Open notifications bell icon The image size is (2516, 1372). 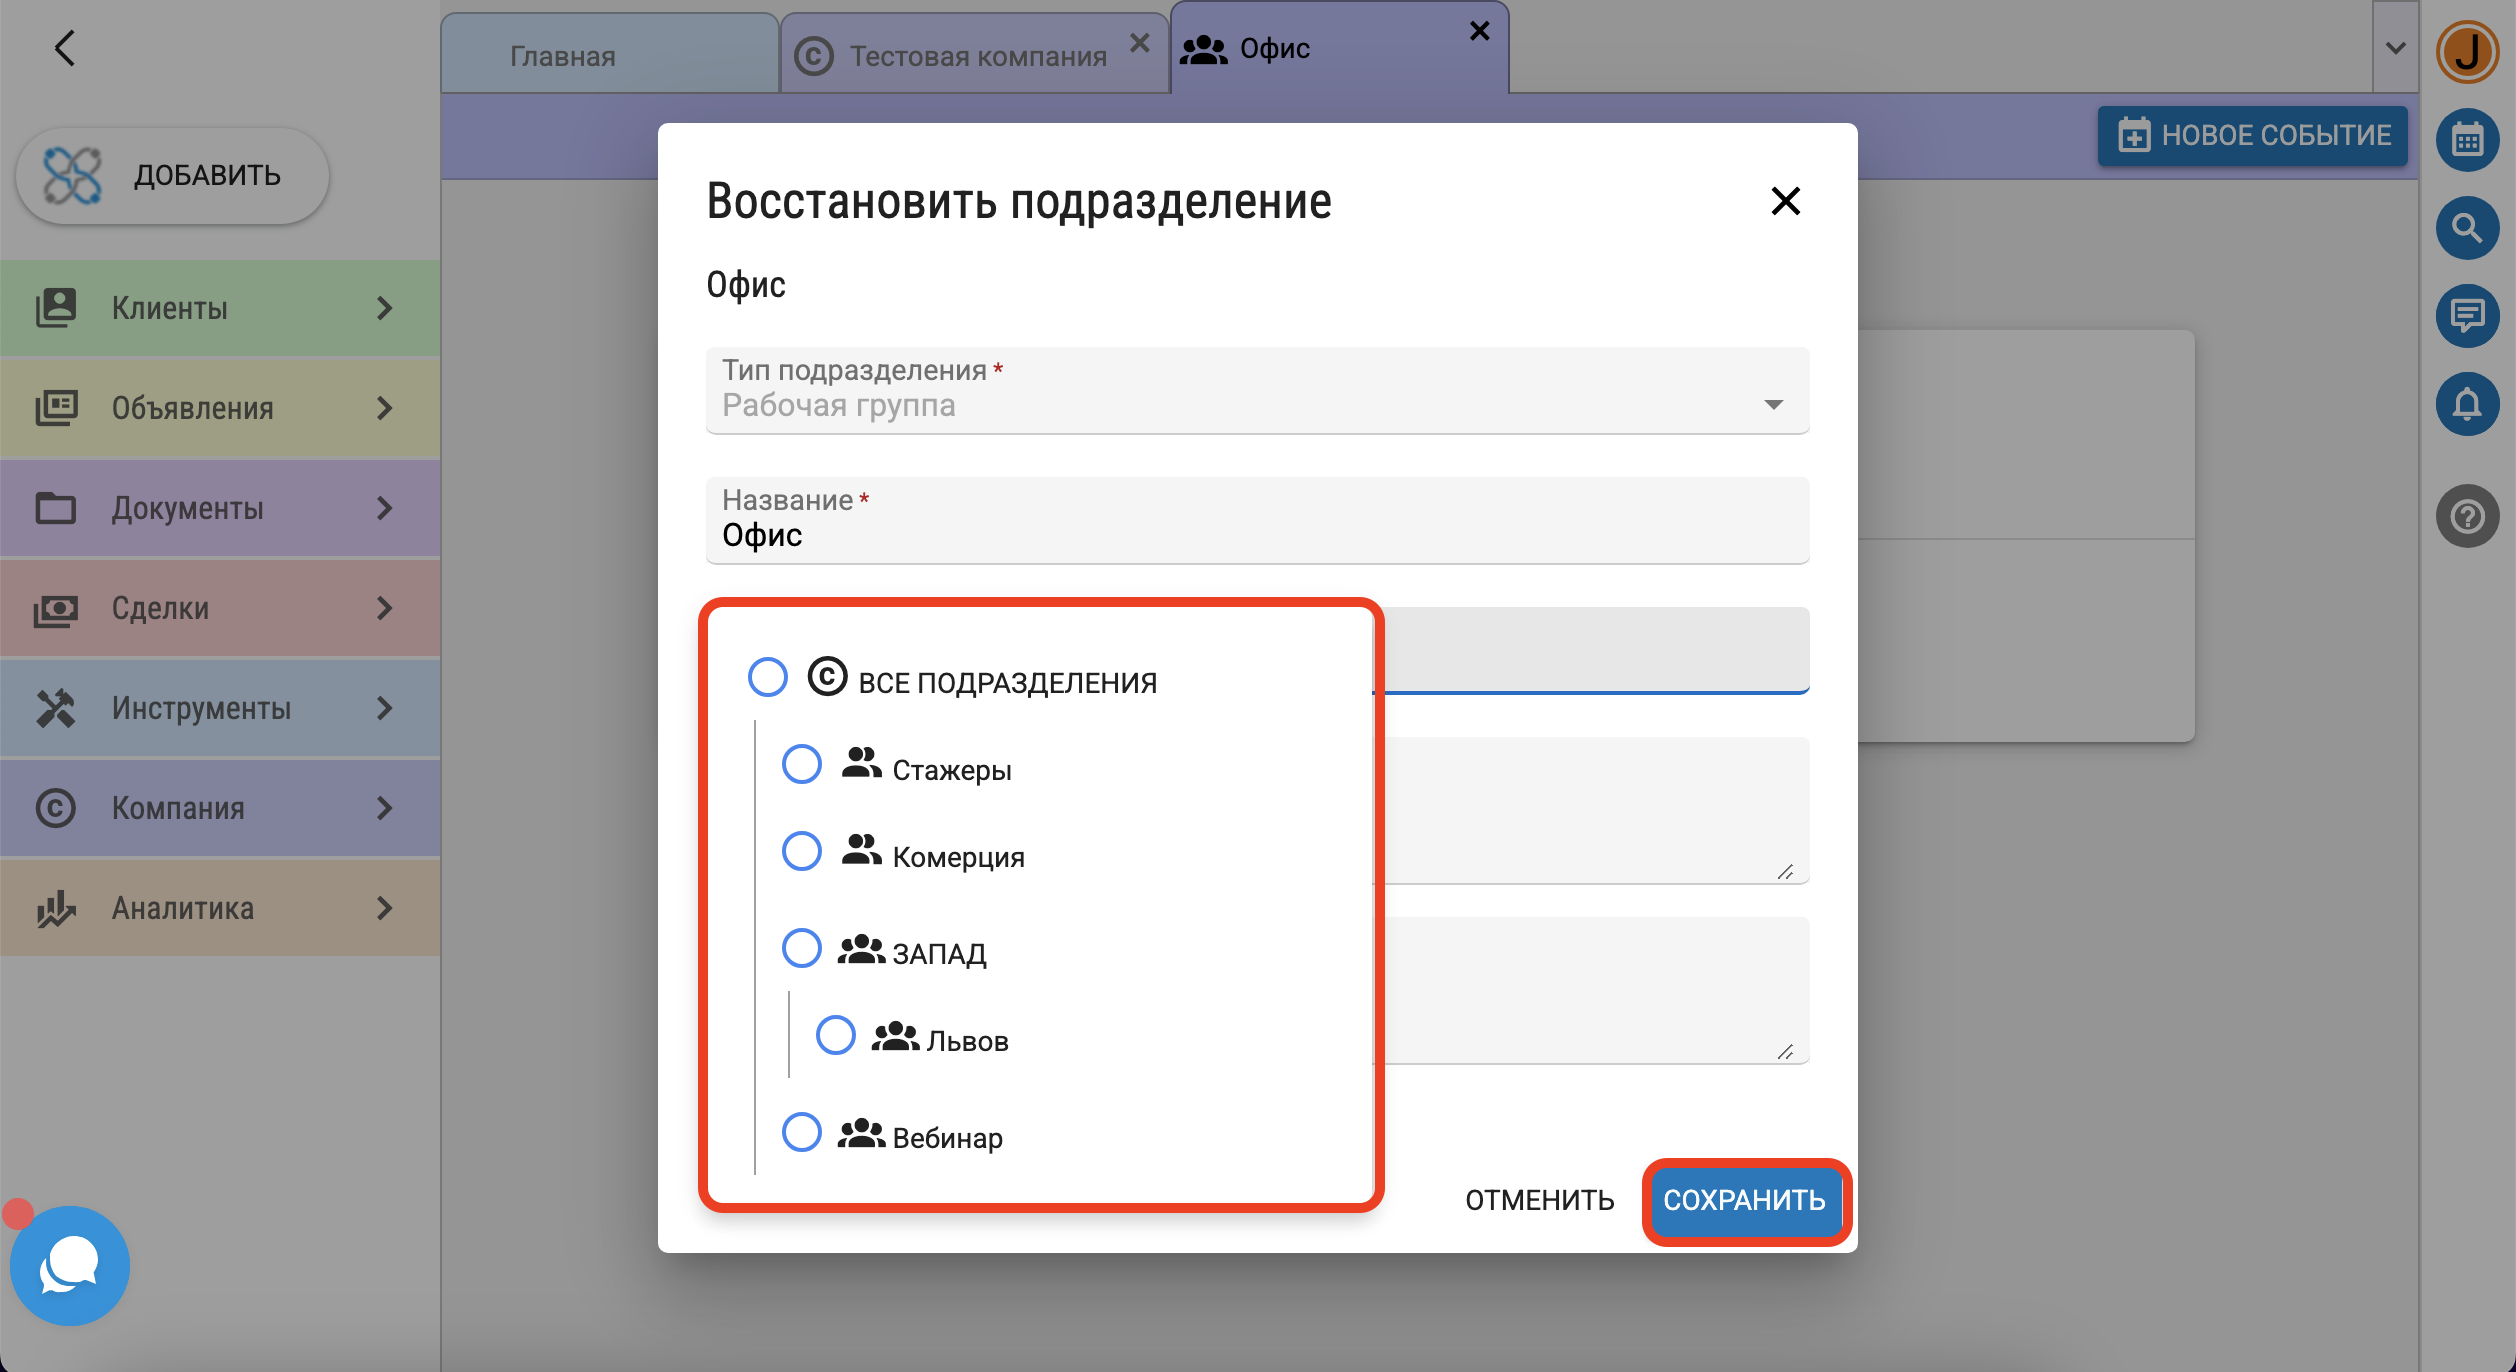click(x=2466, y=405)
